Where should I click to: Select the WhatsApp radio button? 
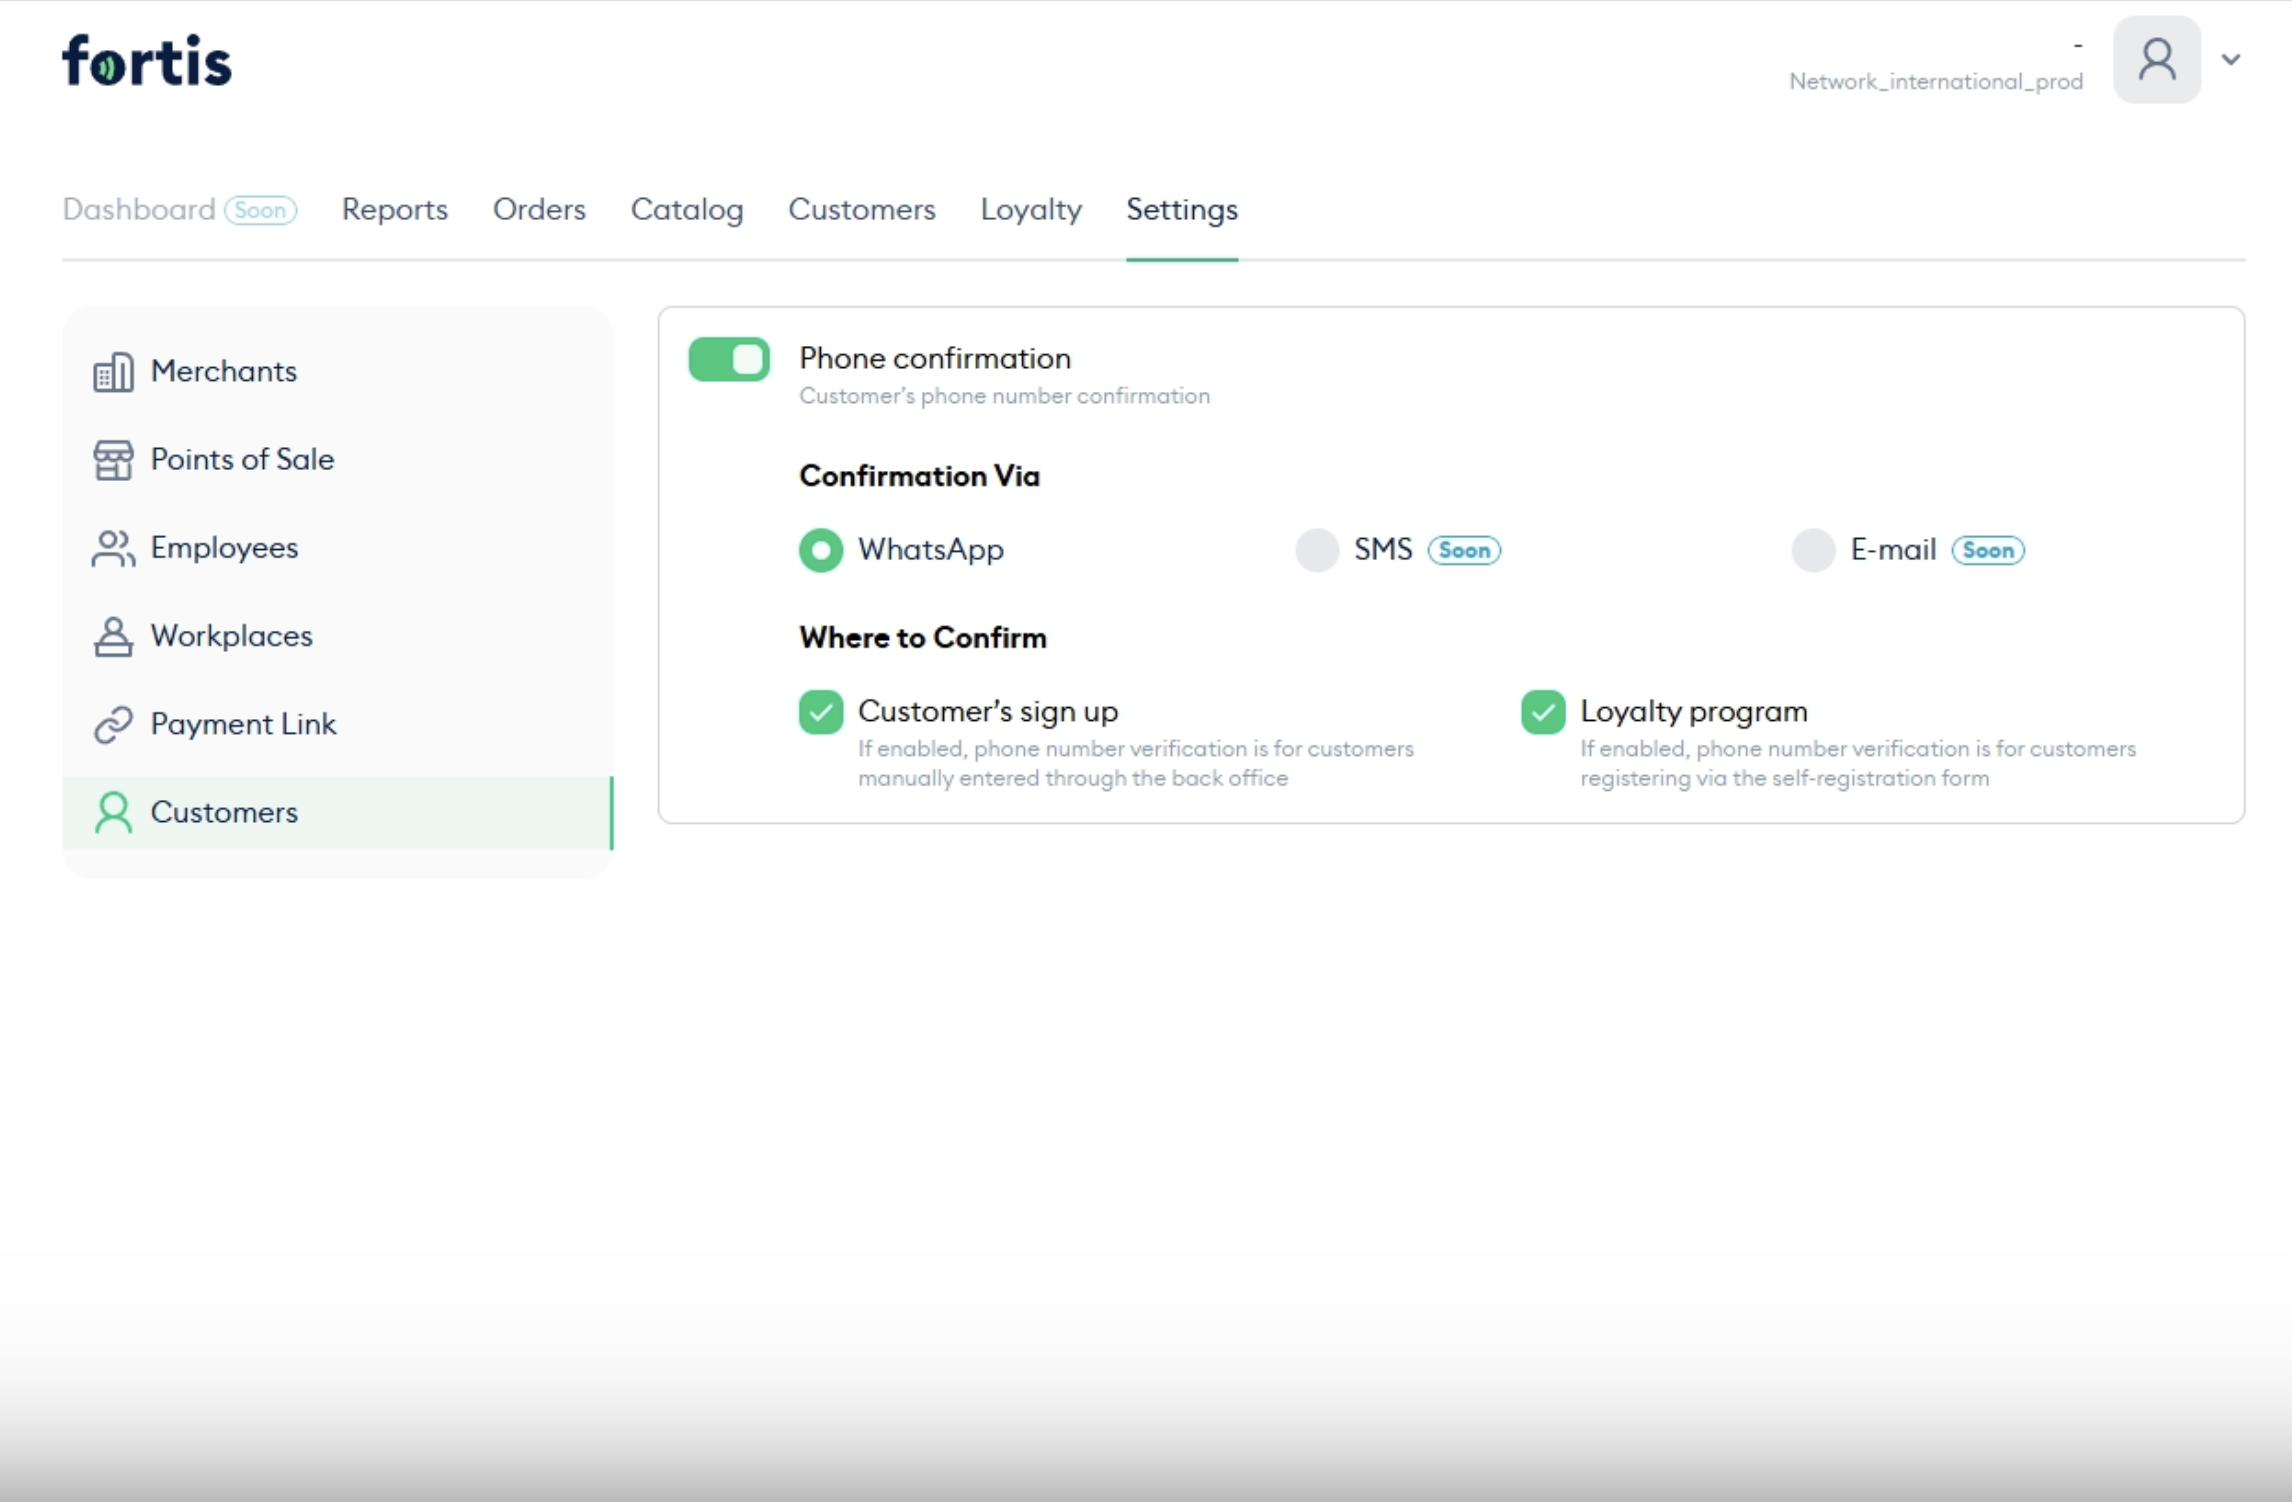821,550
